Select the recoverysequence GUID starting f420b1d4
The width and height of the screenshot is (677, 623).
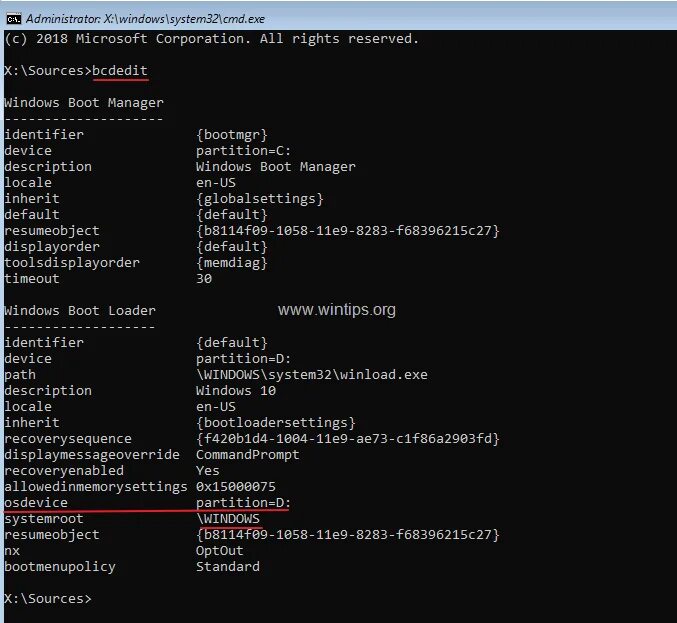coord(348,439)
